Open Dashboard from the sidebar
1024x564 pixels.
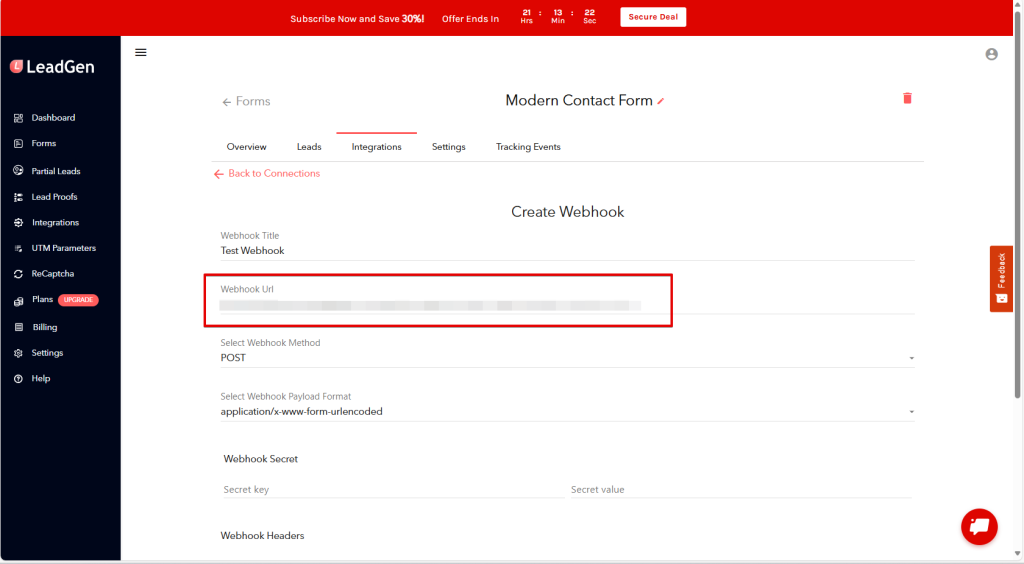pos(53,118)
